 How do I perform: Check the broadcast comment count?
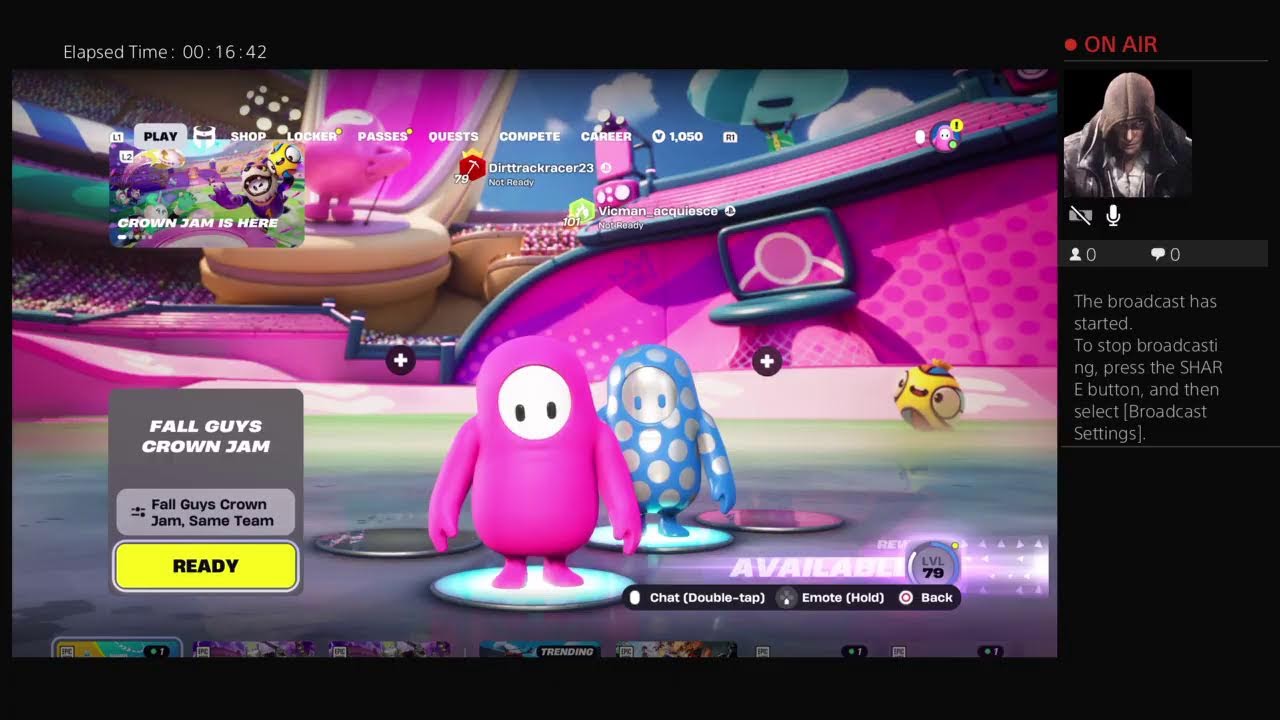1165,255
